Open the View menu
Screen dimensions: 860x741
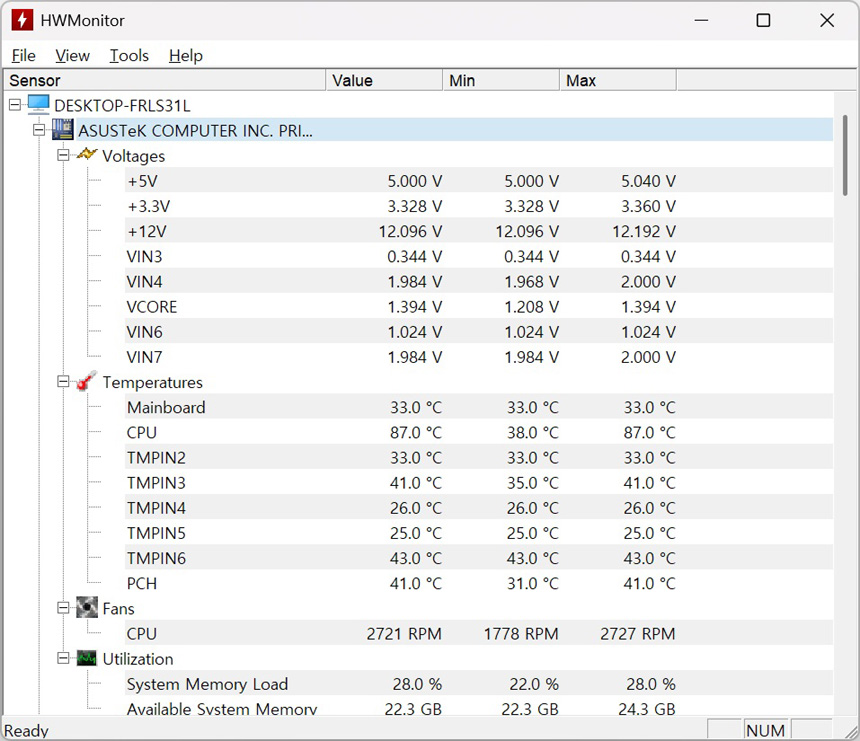[x=72, y=56]
